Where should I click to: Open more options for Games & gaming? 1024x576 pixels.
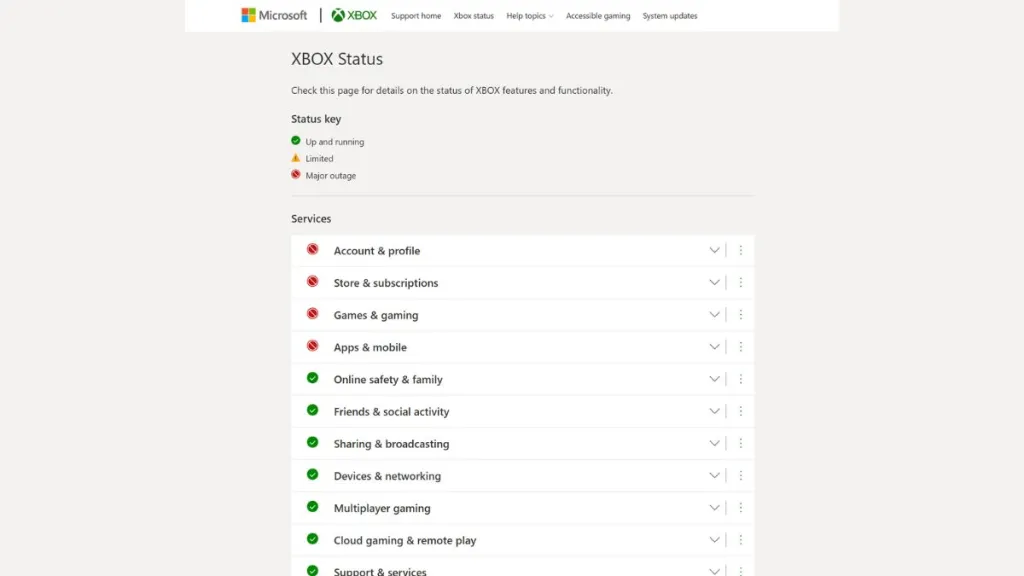click(x=741, y=314)
